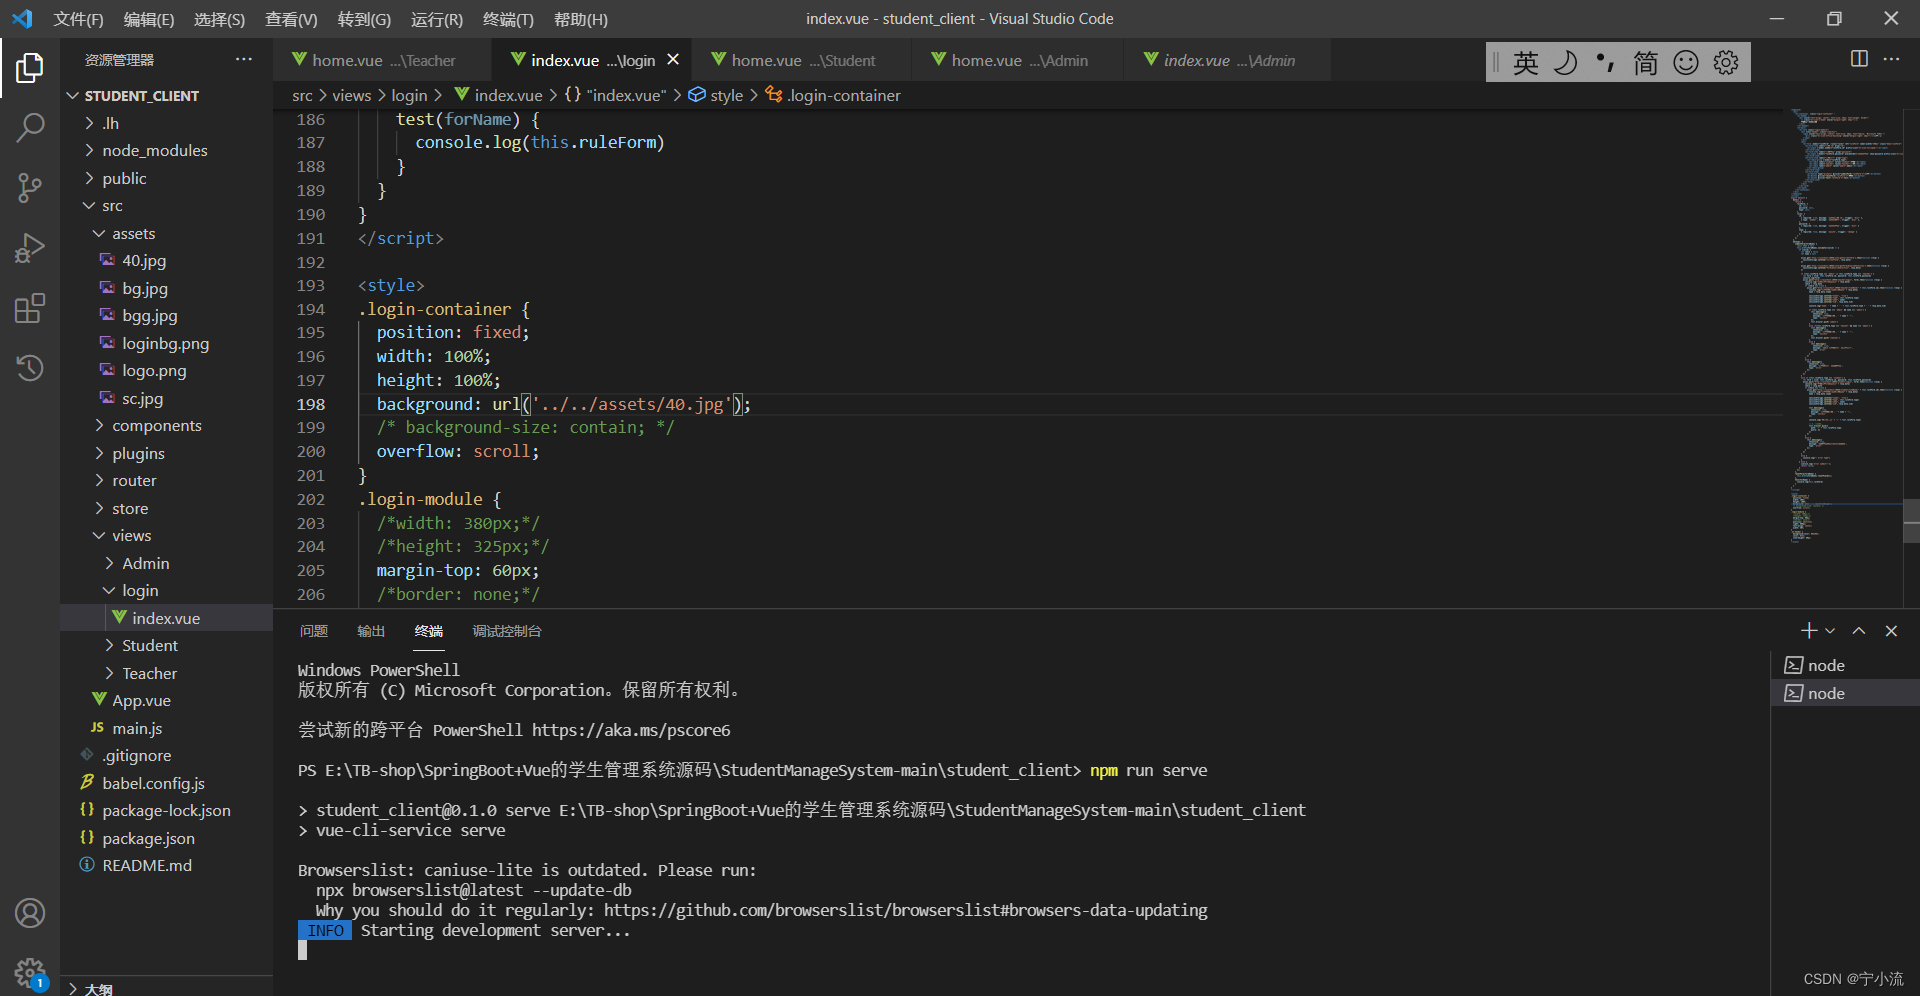
Task: Open babel.config.js file
Action: (x=153, y=783)
